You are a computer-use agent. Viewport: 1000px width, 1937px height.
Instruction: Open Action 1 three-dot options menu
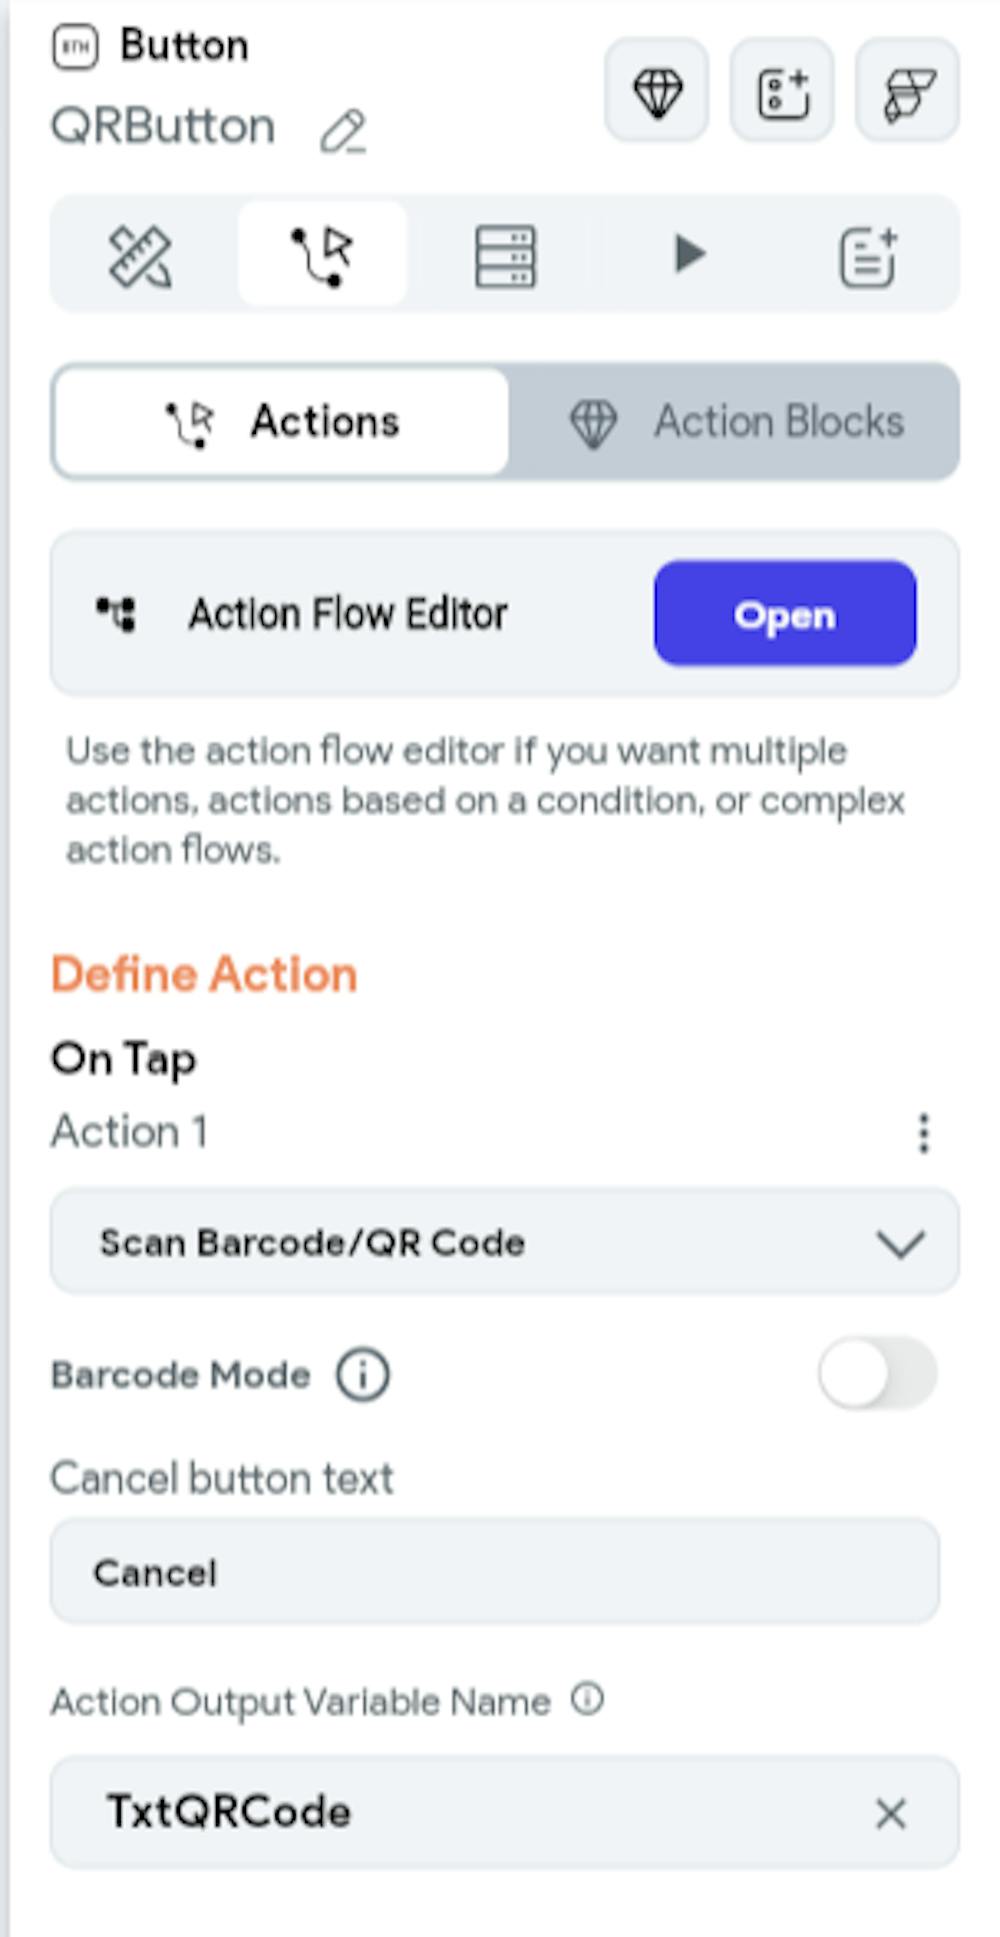pos(923,1133)
